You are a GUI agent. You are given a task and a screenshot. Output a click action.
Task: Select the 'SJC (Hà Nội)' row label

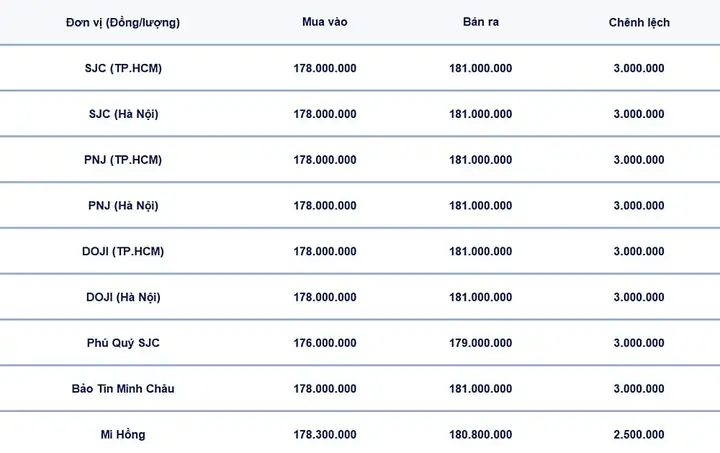pyautogui.click(x=124, y=114)
